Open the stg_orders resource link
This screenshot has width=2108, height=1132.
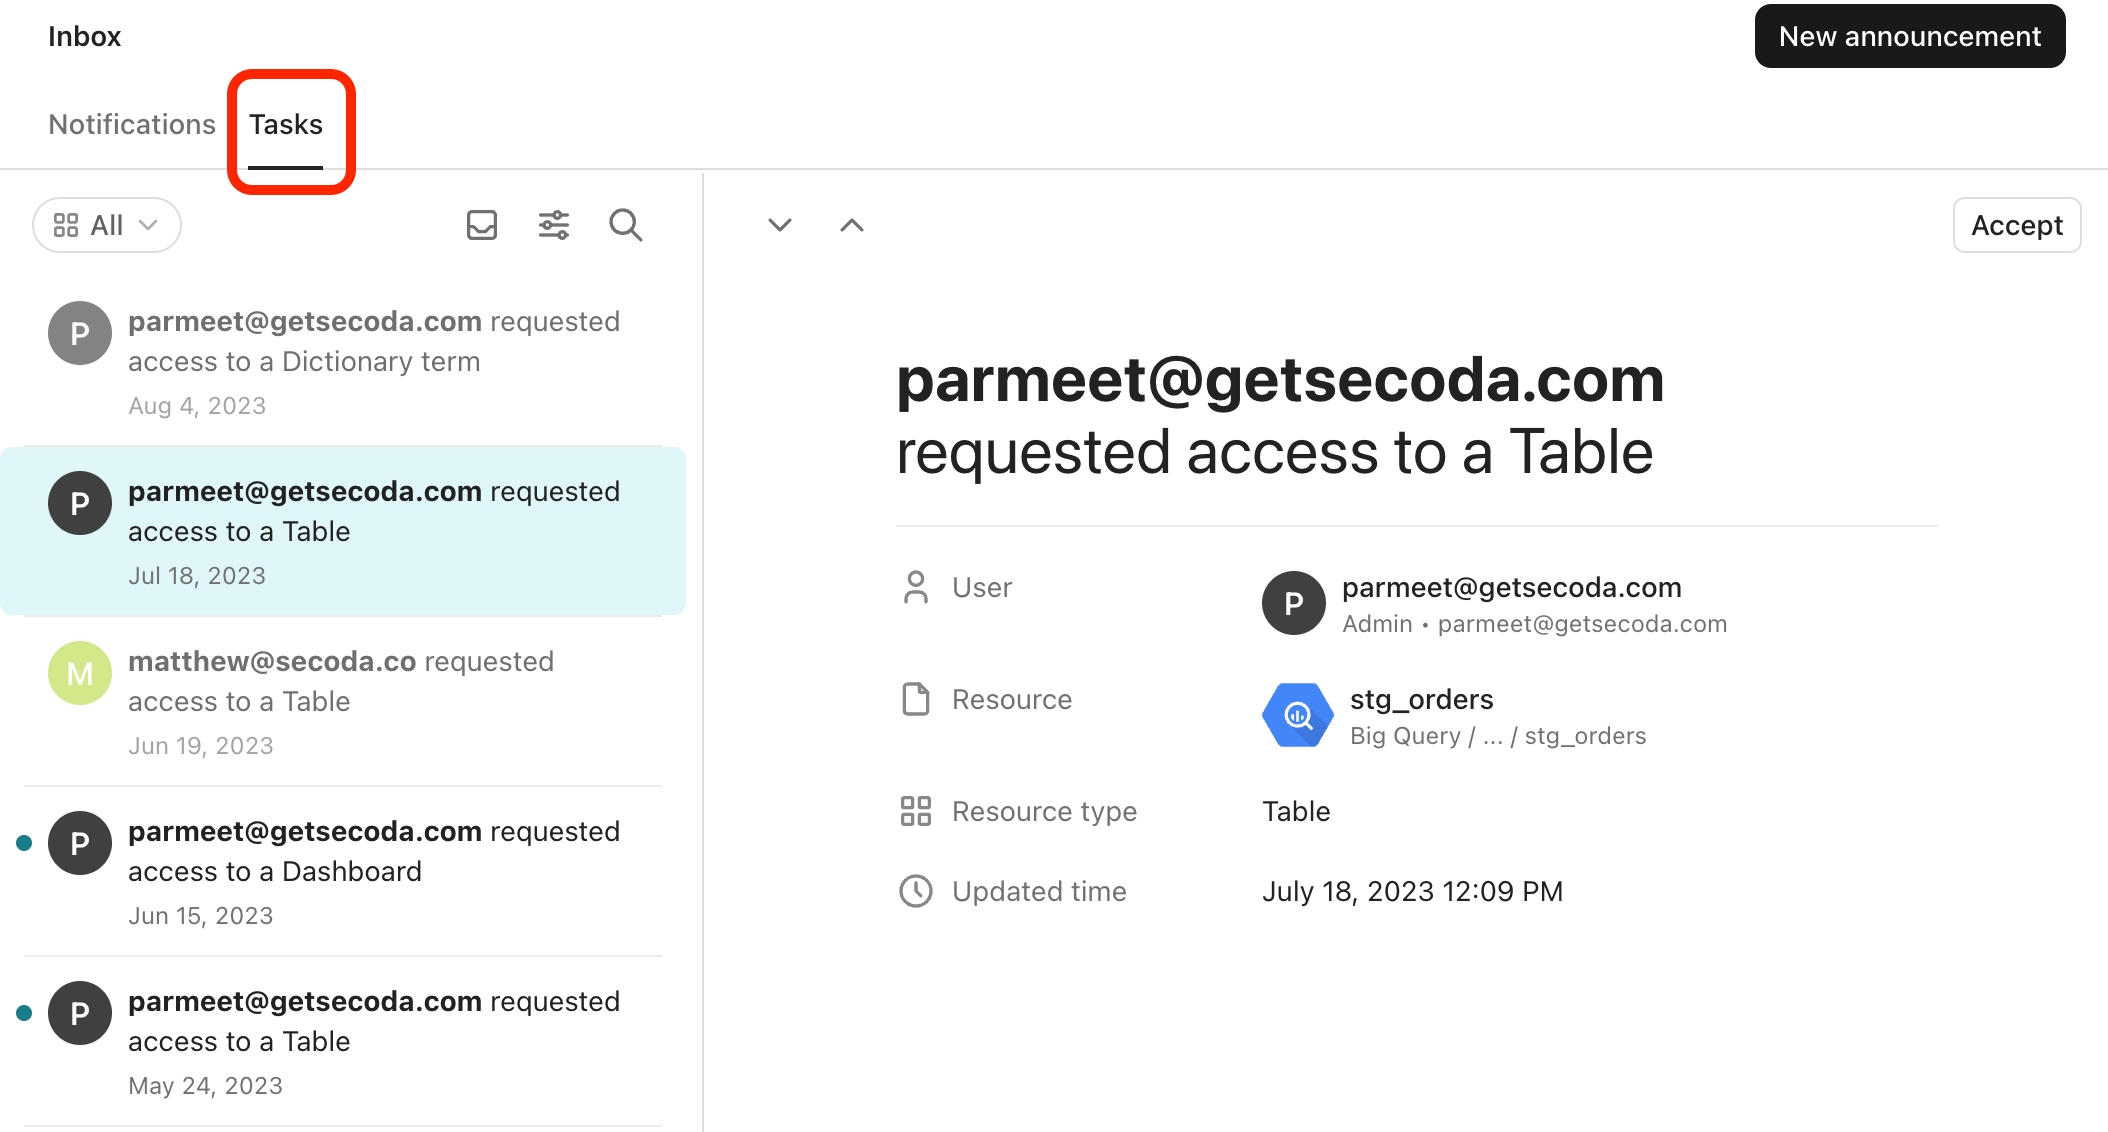[x=1422, y=699]
